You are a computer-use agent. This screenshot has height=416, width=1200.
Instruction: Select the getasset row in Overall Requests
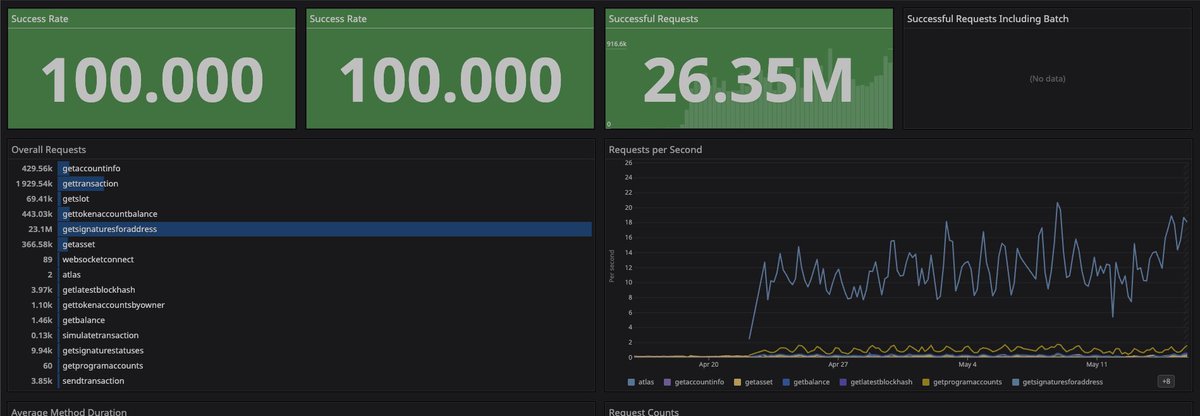300,244
